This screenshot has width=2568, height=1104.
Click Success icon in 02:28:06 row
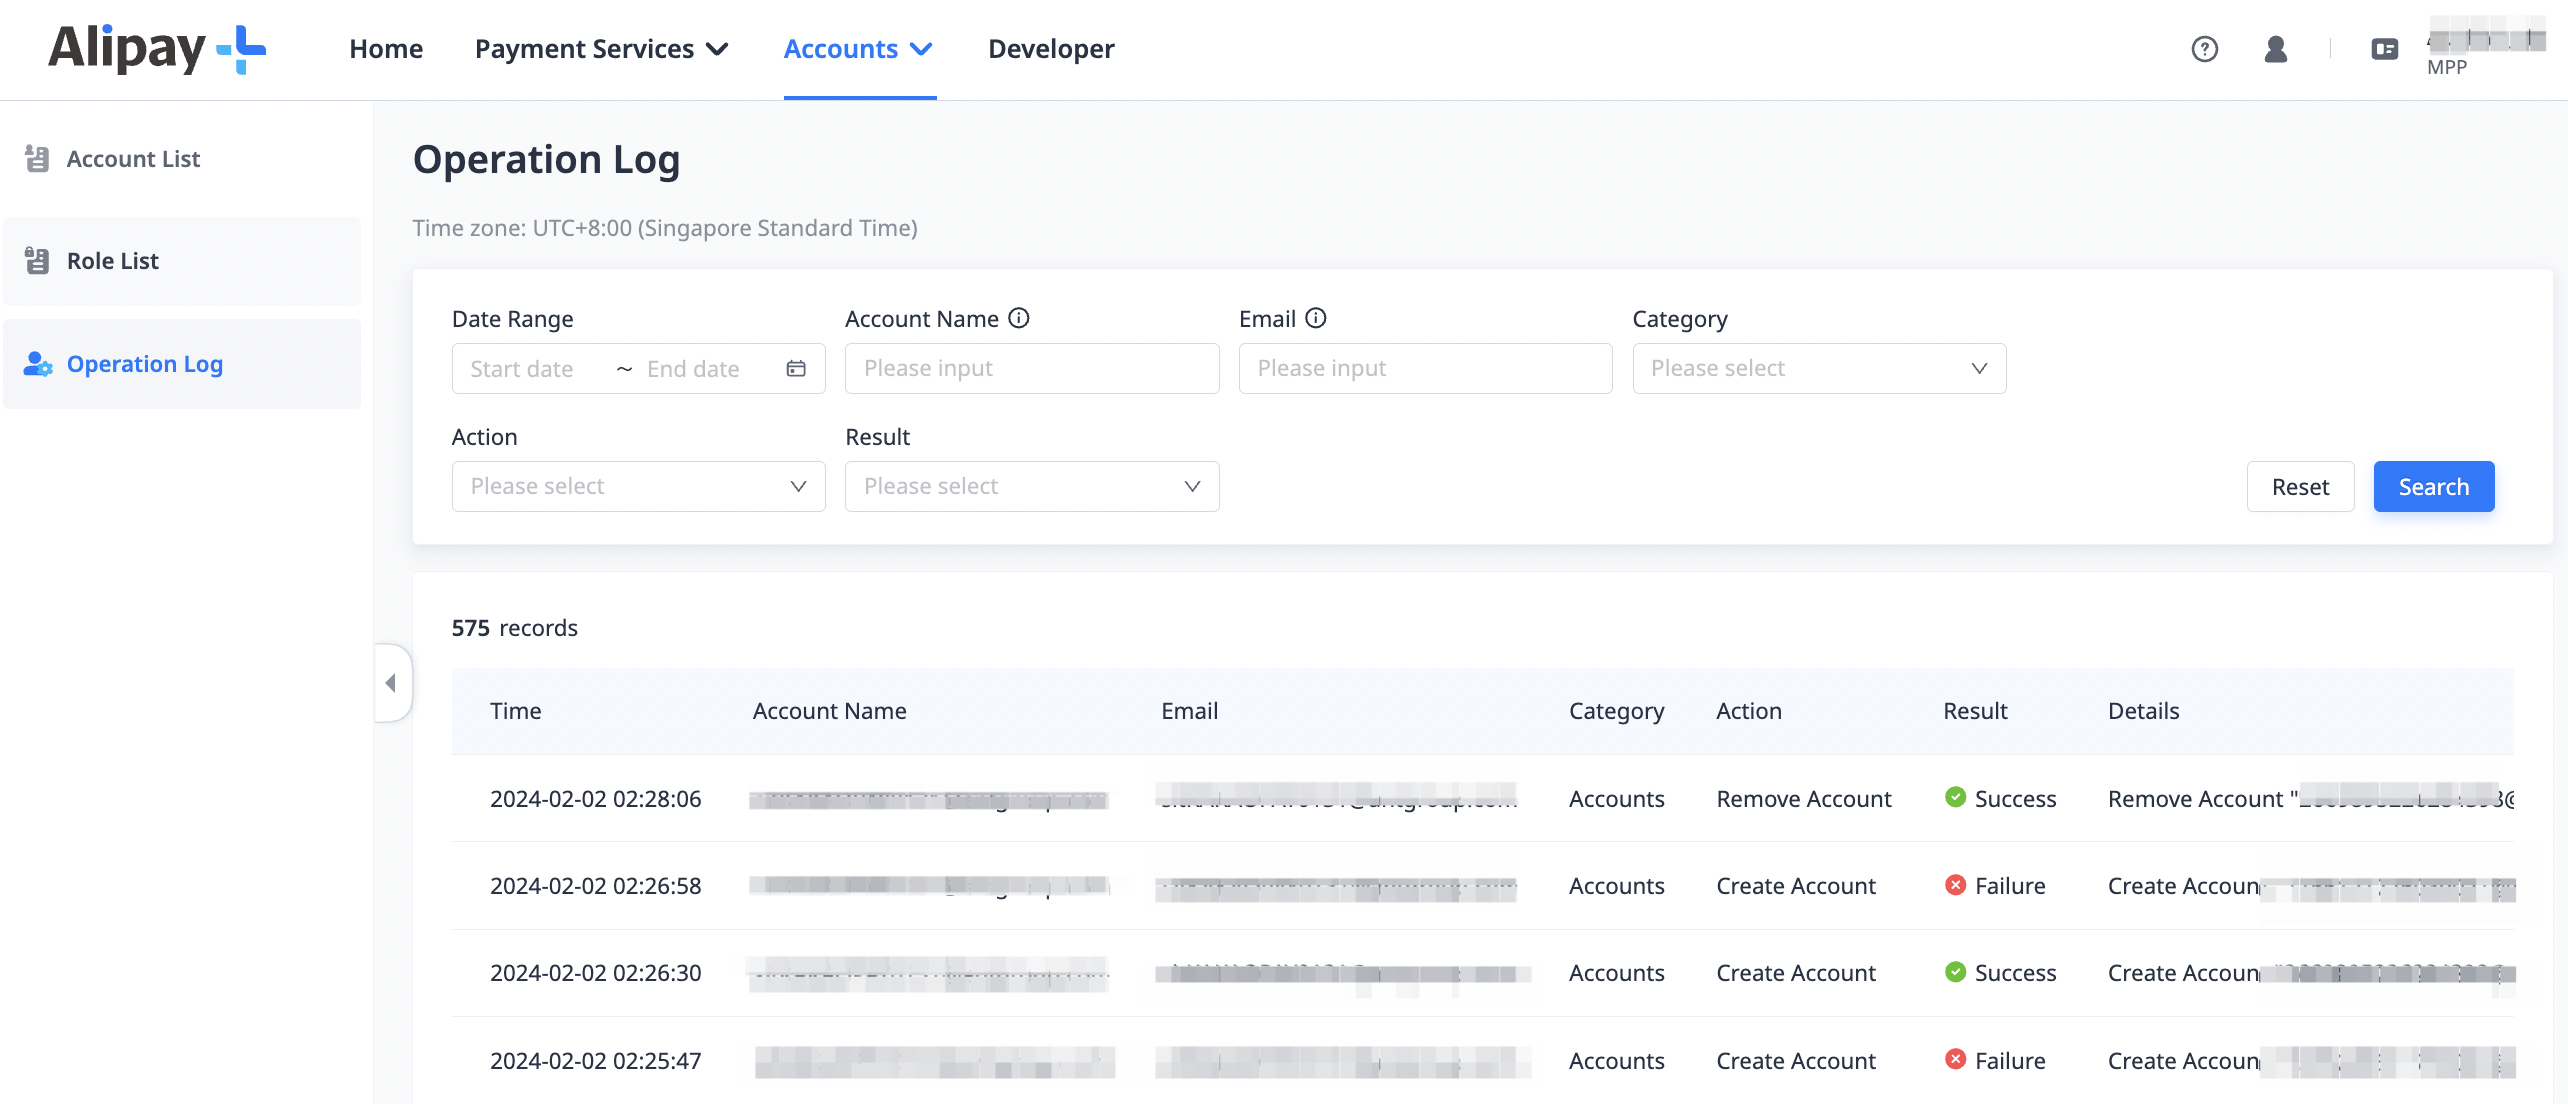pos(1955,797)
